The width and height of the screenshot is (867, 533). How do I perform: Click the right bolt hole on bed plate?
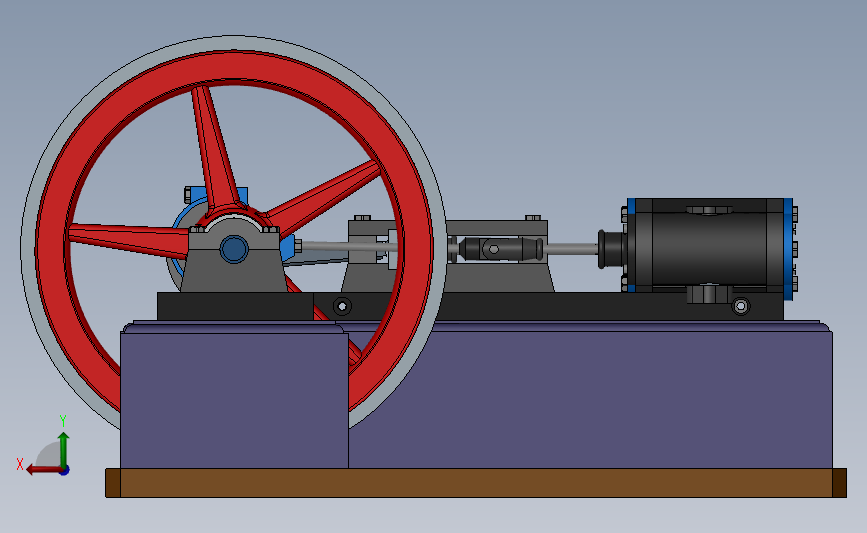741,306
